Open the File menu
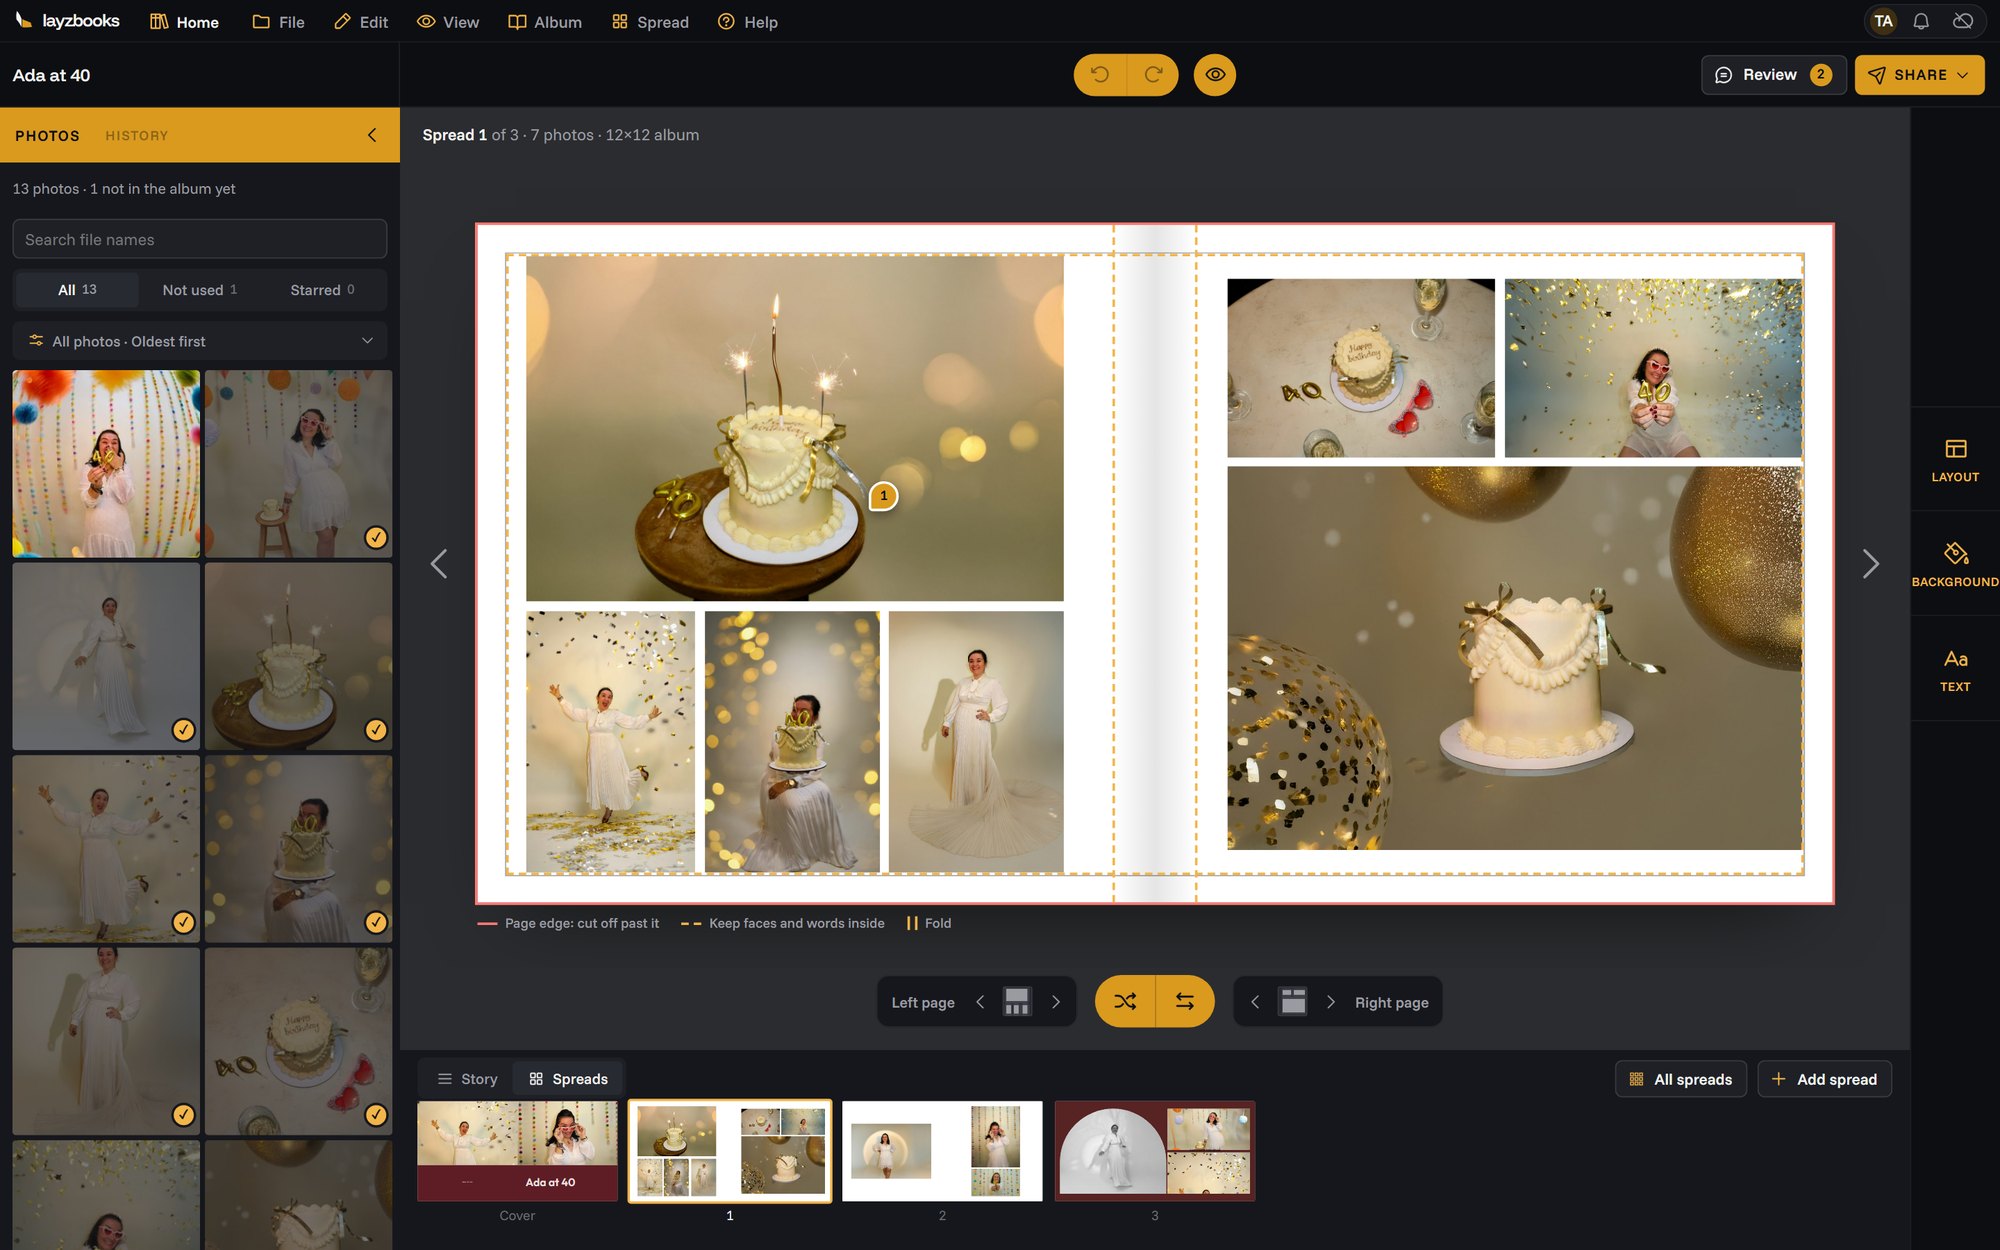This screenshot has width=2000, height=1250. 278,22
